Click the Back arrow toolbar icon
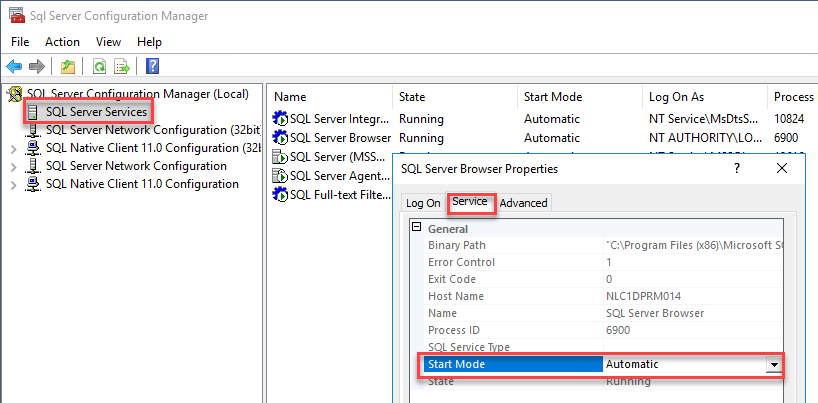 pos(14,67)
